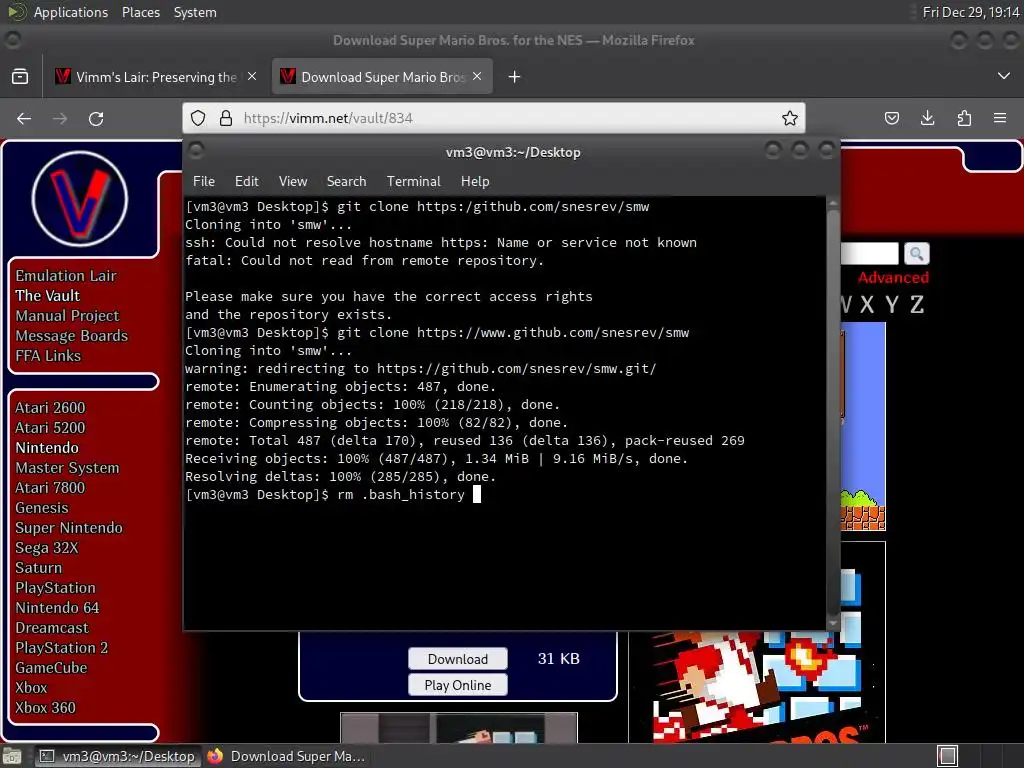Open Firefox tracking protection shield icon
The image size is (1024, 768).
coord(198,118)
